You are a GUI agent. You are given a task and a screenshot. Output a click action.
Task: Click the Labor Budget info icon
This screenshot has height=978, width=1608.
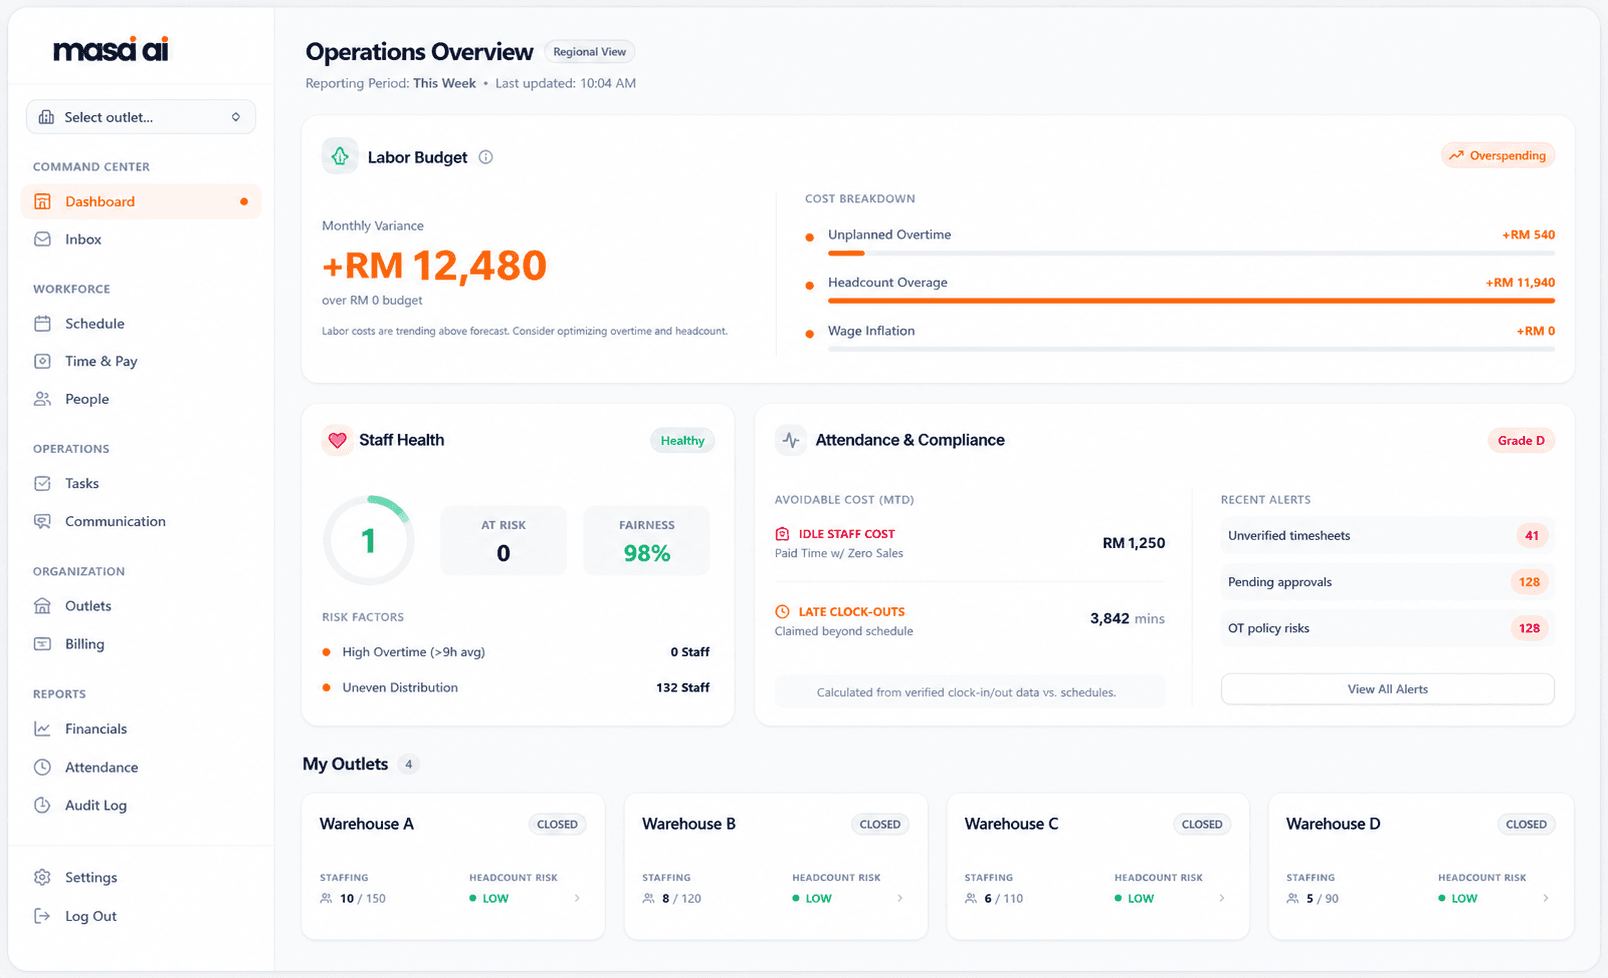486,157
